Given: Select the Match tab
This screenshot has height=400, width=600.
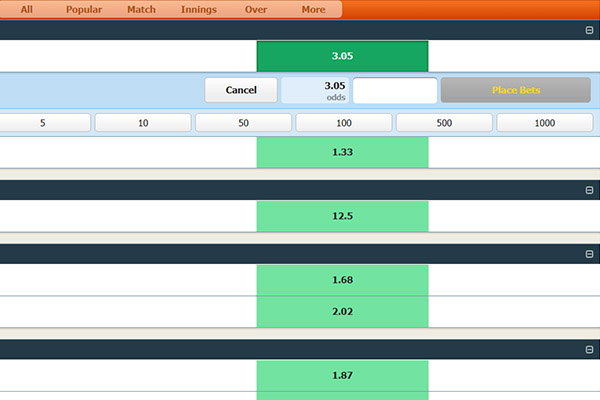Looking at the screenshot, I should click(141, 9).
